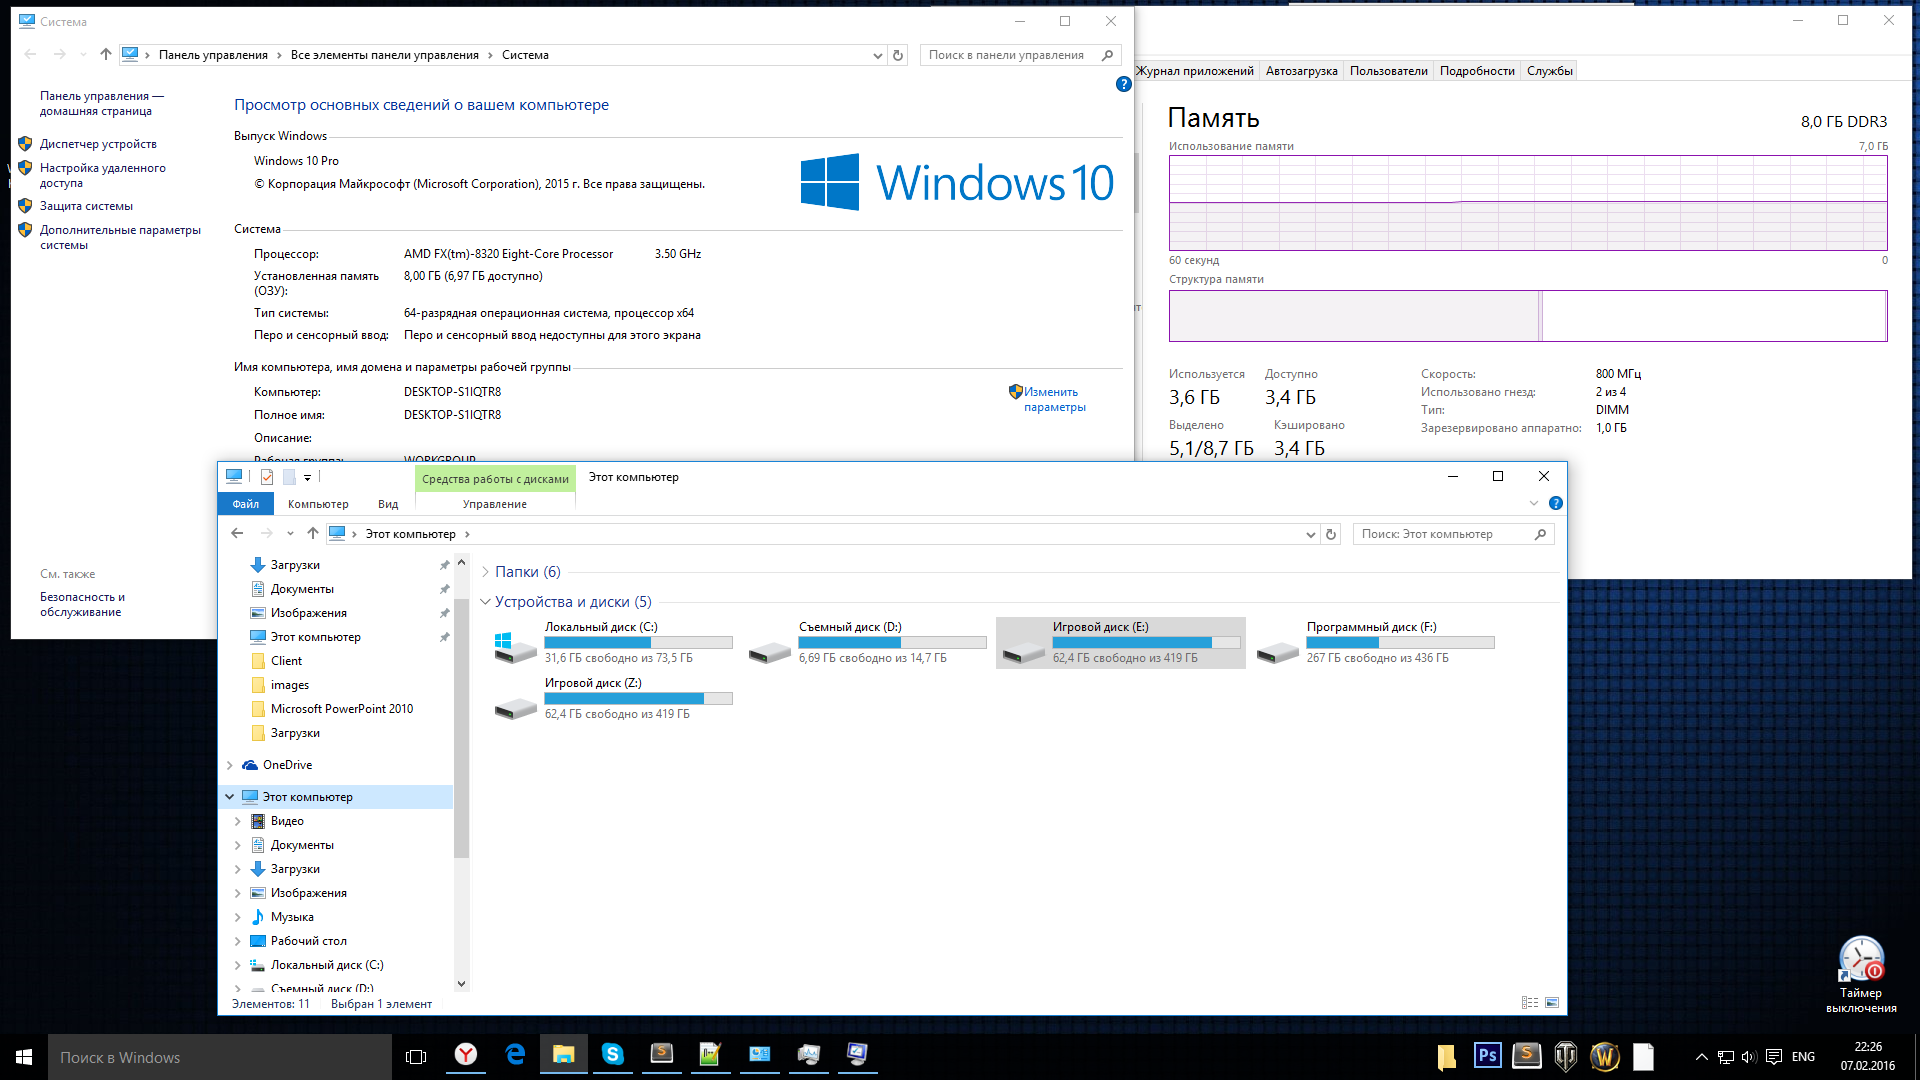Select Microsoft PowerPoint 2010 folder in sidebar
The image size is (1920, 1080).
tap(341, 709)
